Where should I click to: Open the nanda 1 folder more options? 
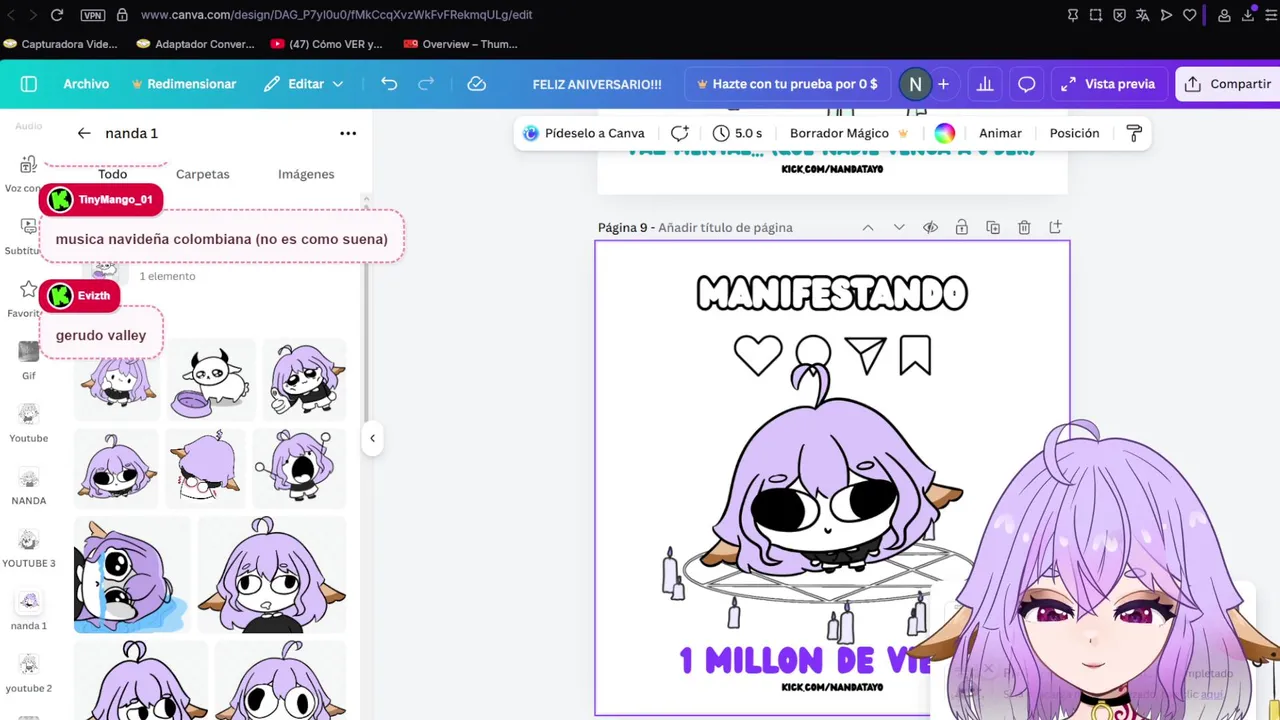tap(348, 133)
